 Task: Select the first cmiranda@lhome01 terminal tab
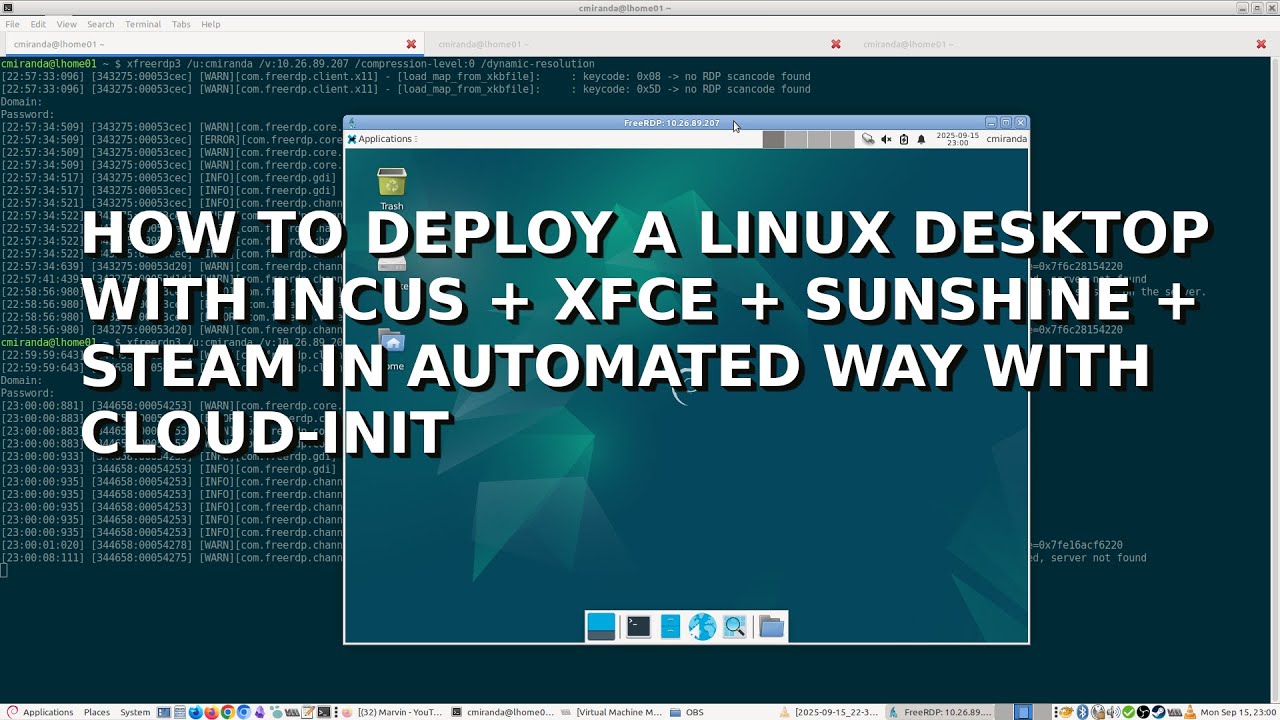pos(212,44)
